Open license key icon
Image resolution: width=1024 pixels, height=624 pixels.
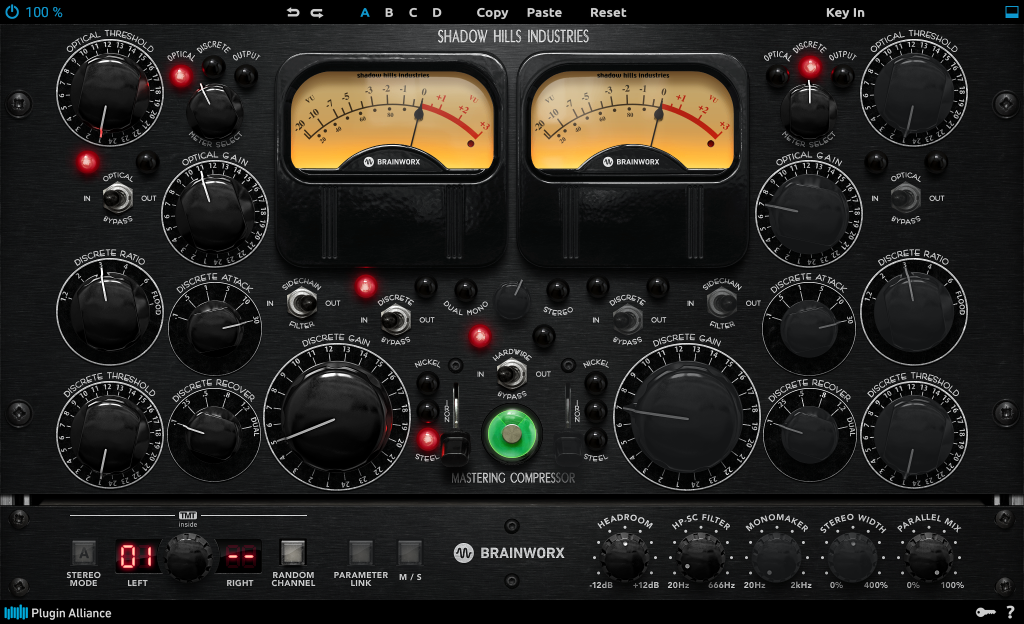(985, 612)
